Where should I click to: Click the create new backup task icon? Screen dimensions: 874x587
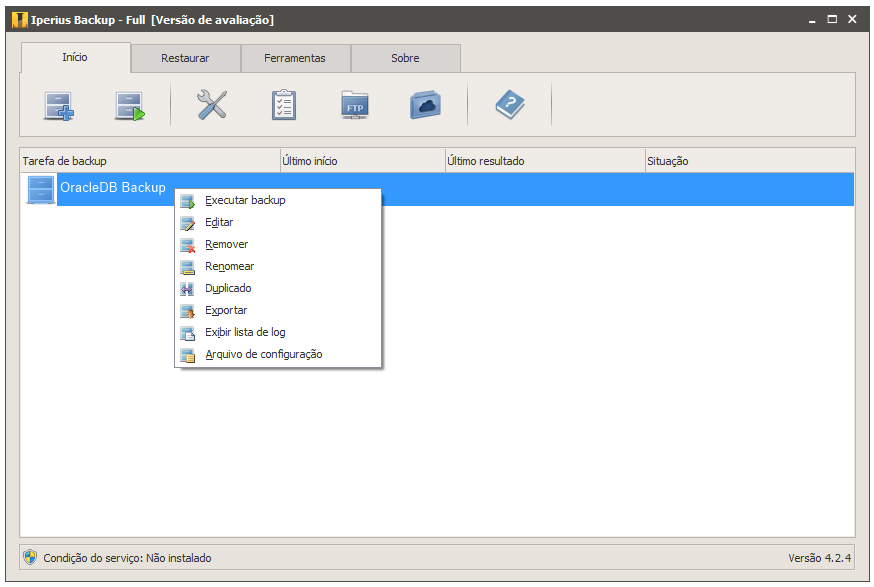pos(59,106)
